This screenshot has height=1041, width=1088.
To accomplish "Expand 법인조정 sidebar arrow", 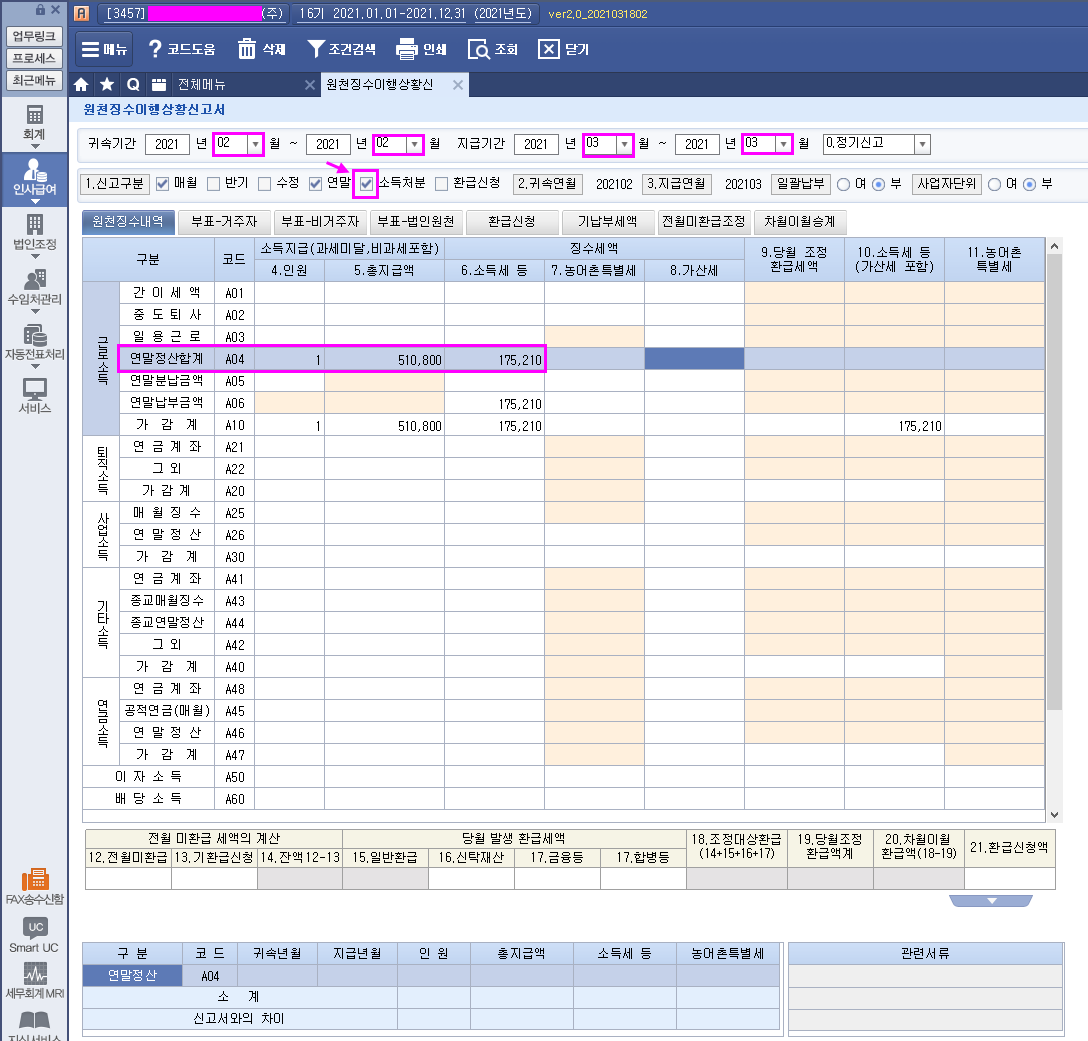I will (x=35, y=257).
